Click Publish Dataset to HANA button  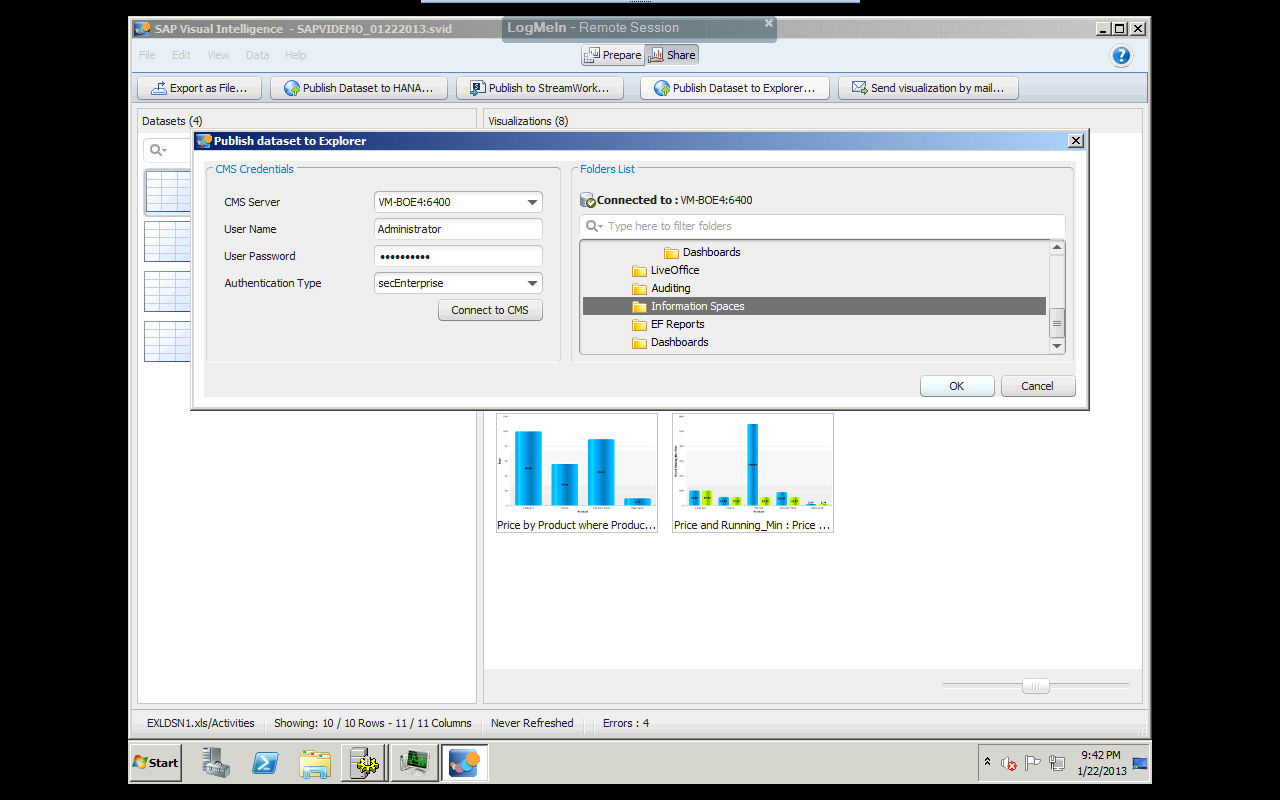click(359, 88)
